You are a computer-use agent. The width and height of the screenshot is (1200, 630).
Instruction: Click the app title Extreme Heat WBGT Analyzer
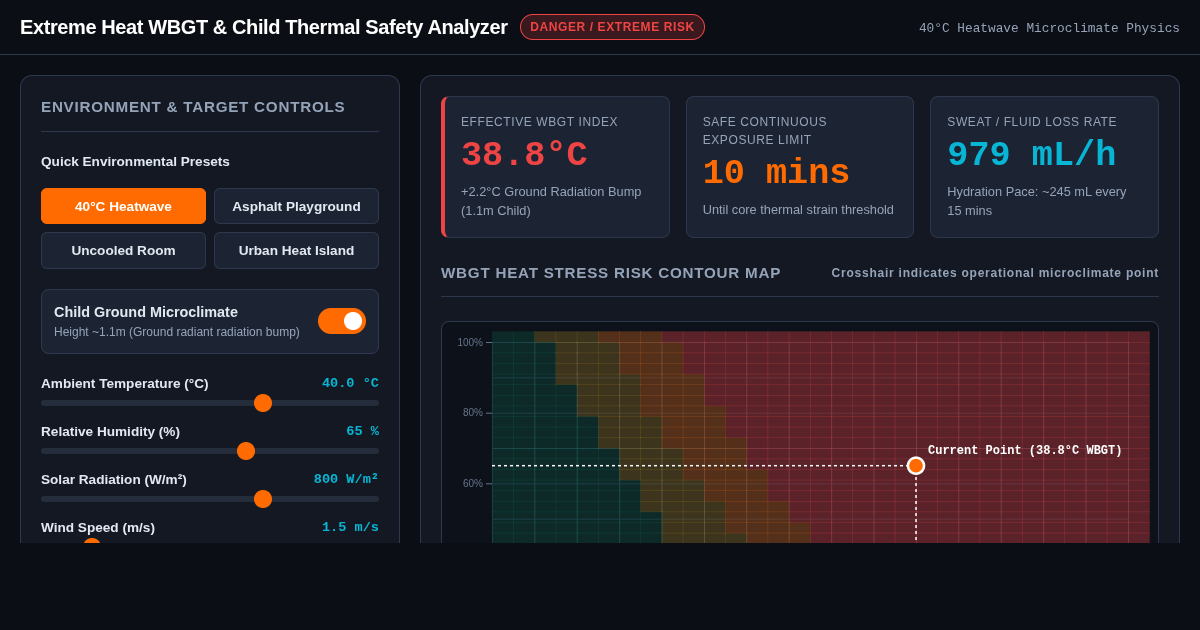(x=264, y=27)
